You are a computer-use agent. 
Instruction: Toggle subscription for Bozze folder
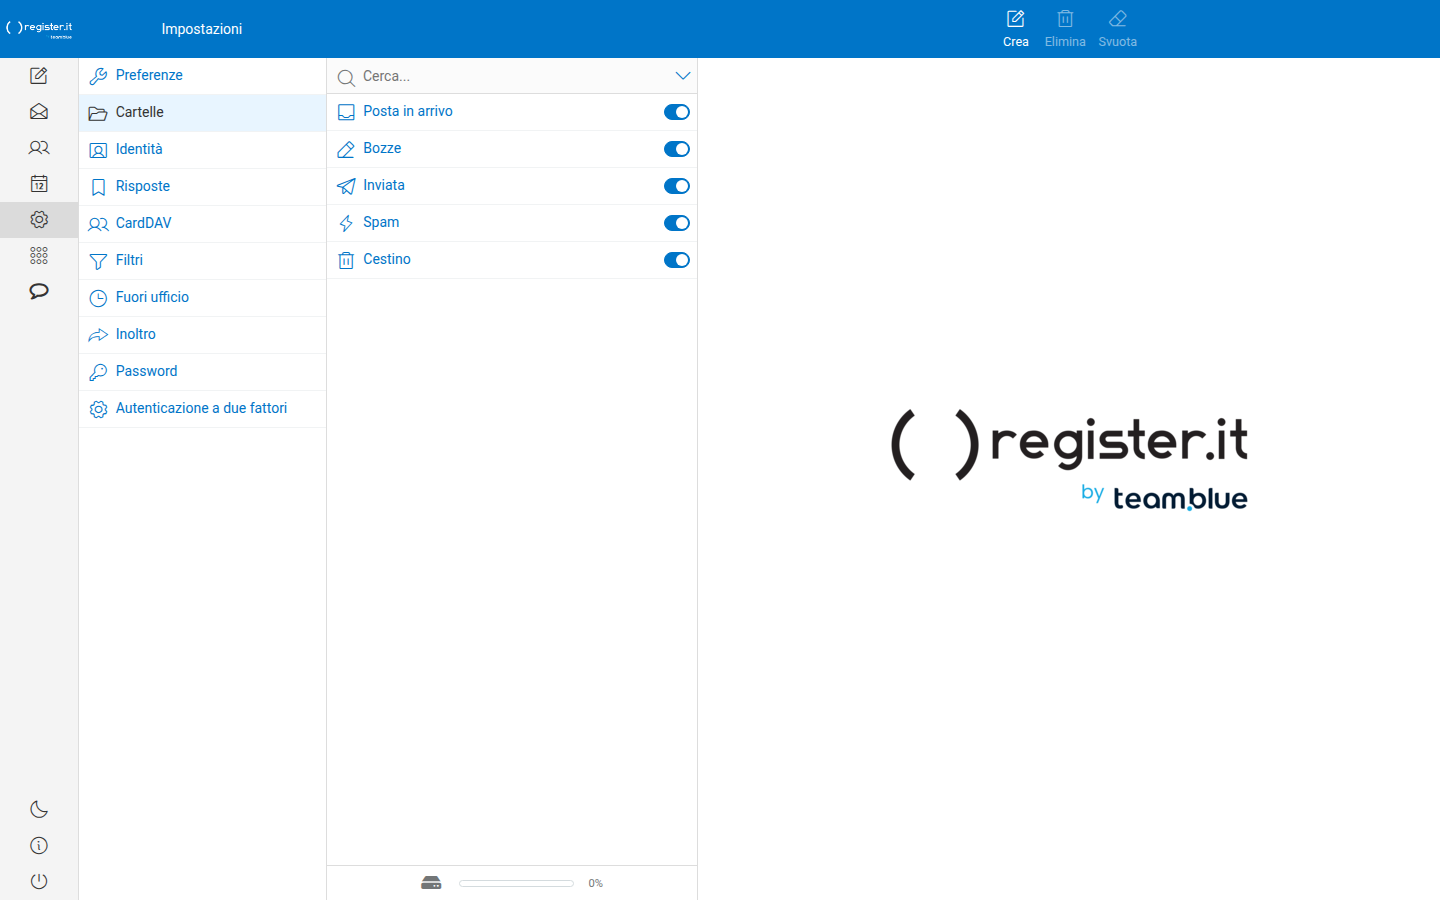677,149
